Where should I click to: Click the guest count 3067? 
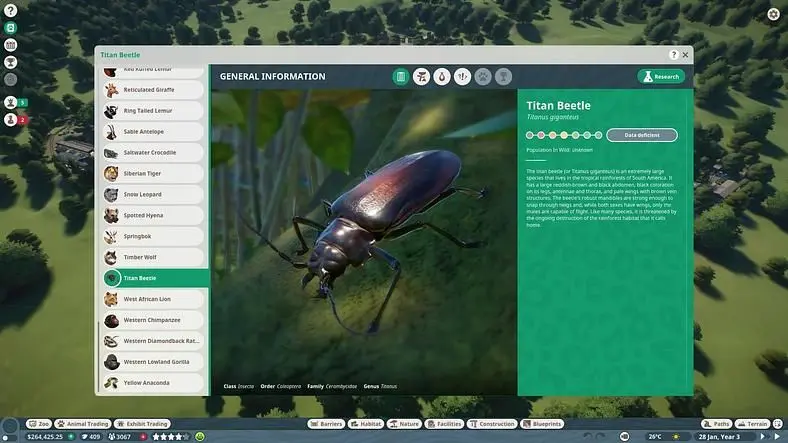tap(120, 437)
